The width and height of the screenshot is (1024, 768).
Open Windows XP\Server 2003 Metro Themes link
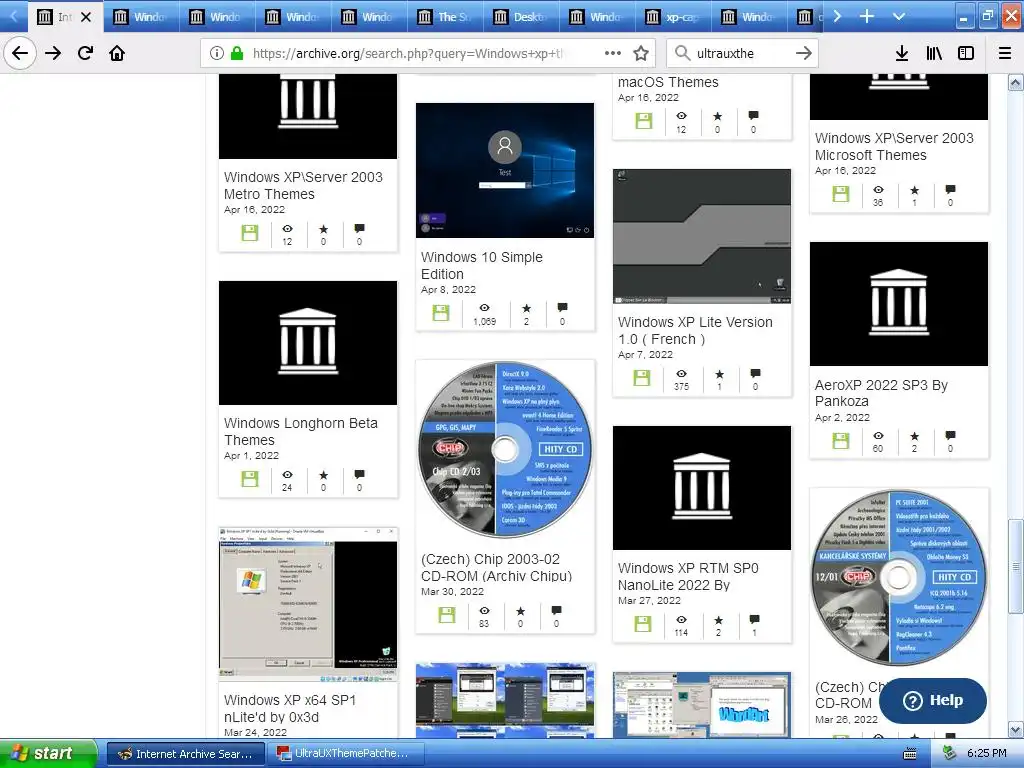[x=303, y=185]
